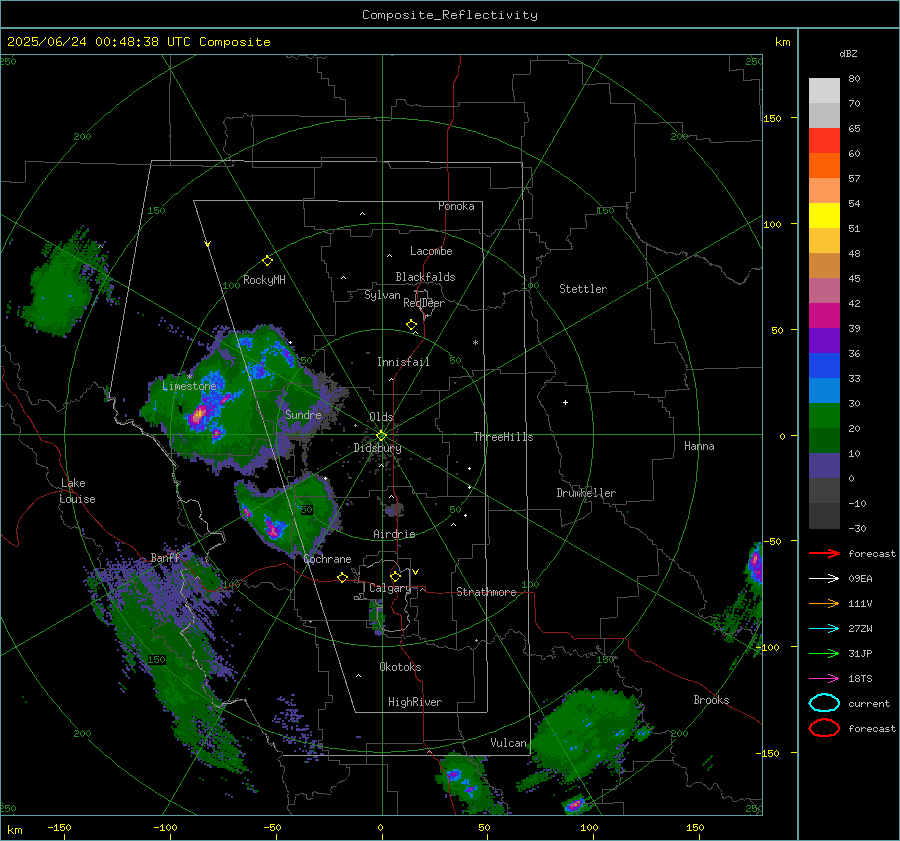This screenshot has height=841, width=900.
Task: Click the RedDeer city label
Action: 424,303
